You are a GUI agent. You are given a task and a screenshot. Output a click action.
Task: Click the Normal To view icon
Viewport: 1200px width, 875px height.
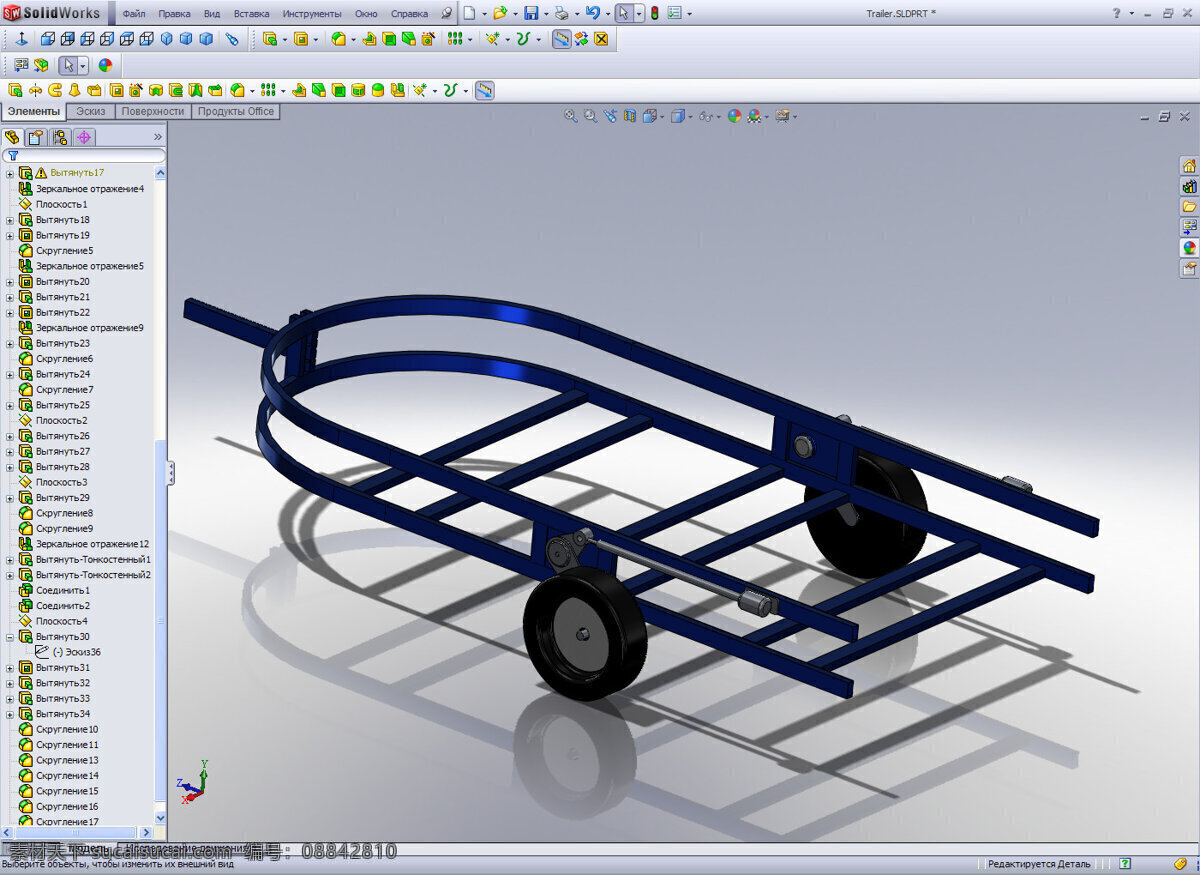tap(21, 39)
